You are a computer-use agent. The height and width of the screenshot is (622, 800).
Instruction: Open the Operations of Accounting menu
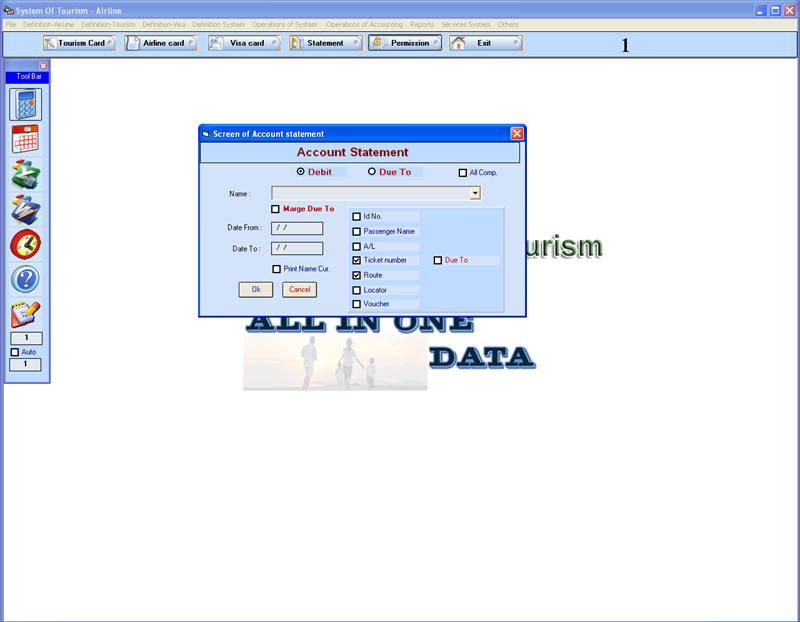pos(364,24)
